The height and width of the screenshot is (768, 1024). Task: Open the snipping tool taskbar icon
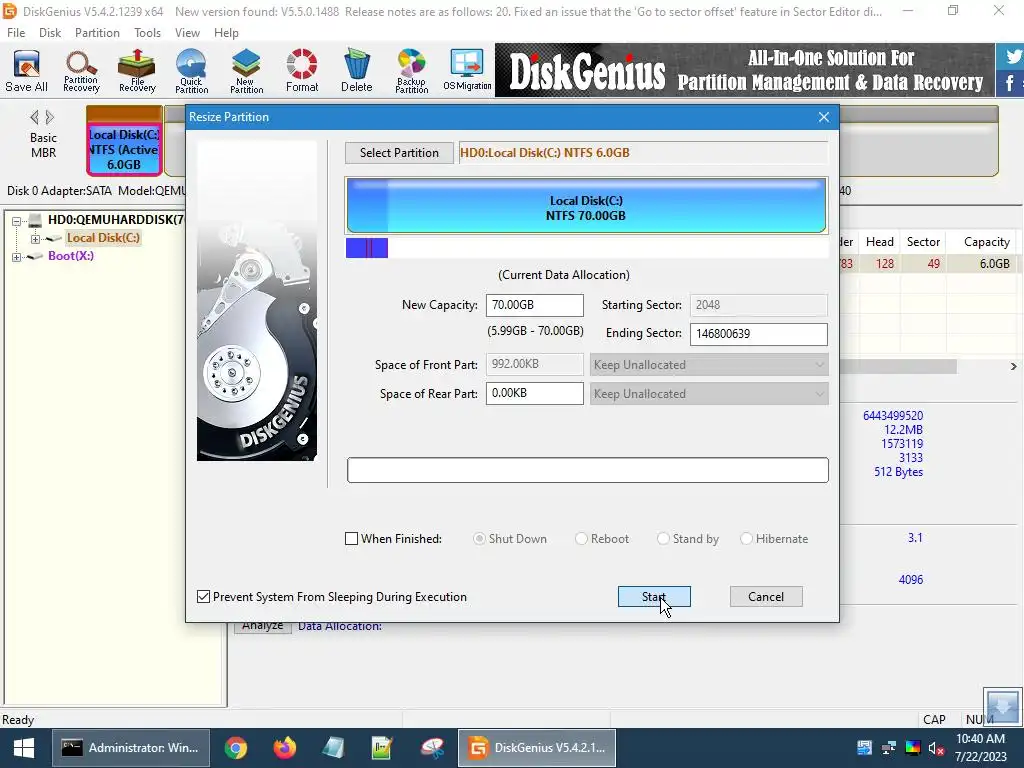(432, 748)
